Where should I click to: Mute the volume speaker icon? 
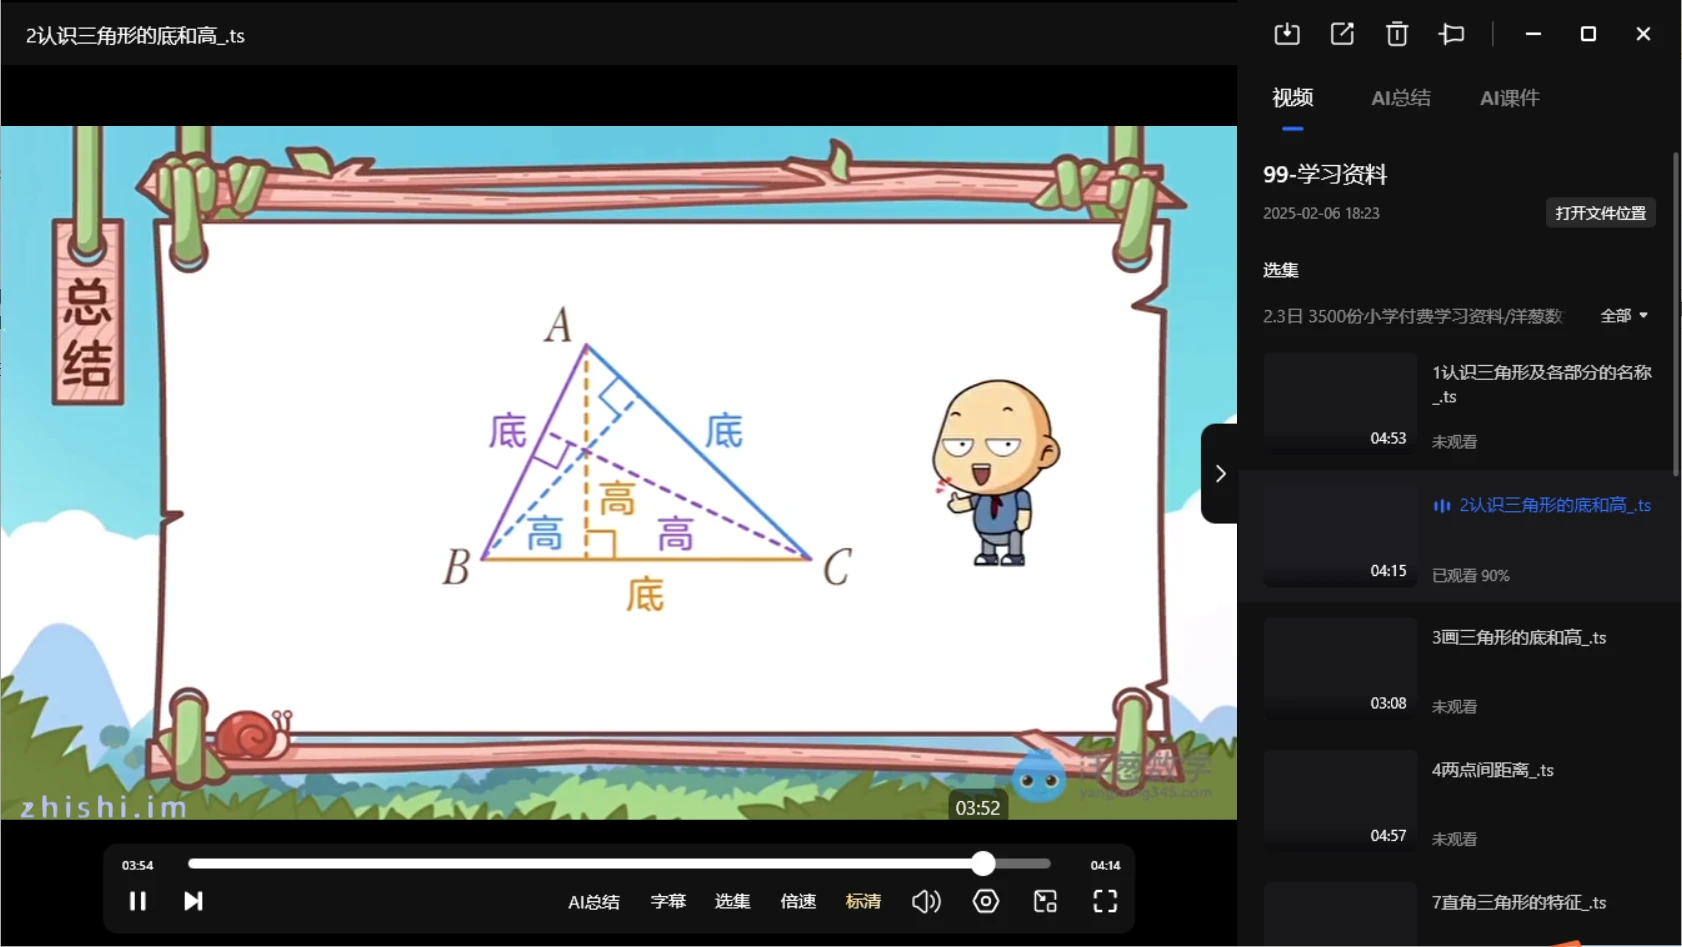[926, 901]
